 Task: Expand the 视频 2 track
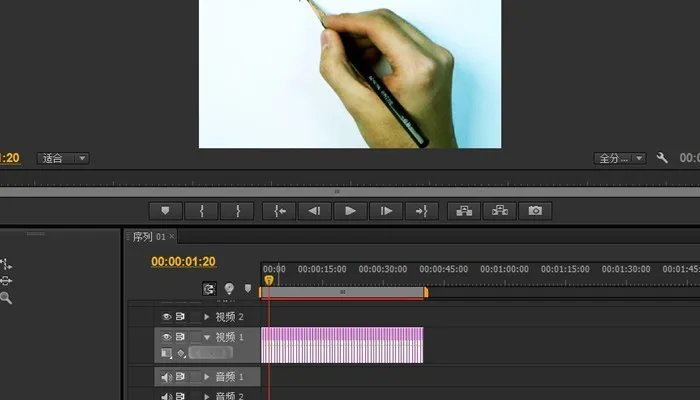coord(207,316)
